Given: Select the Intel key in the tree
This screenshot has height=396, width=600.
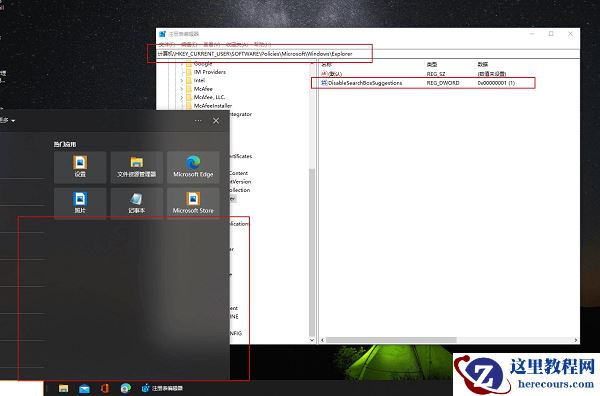Looking at the screenshot, I should pyautogui.click(x=199, y=80).
